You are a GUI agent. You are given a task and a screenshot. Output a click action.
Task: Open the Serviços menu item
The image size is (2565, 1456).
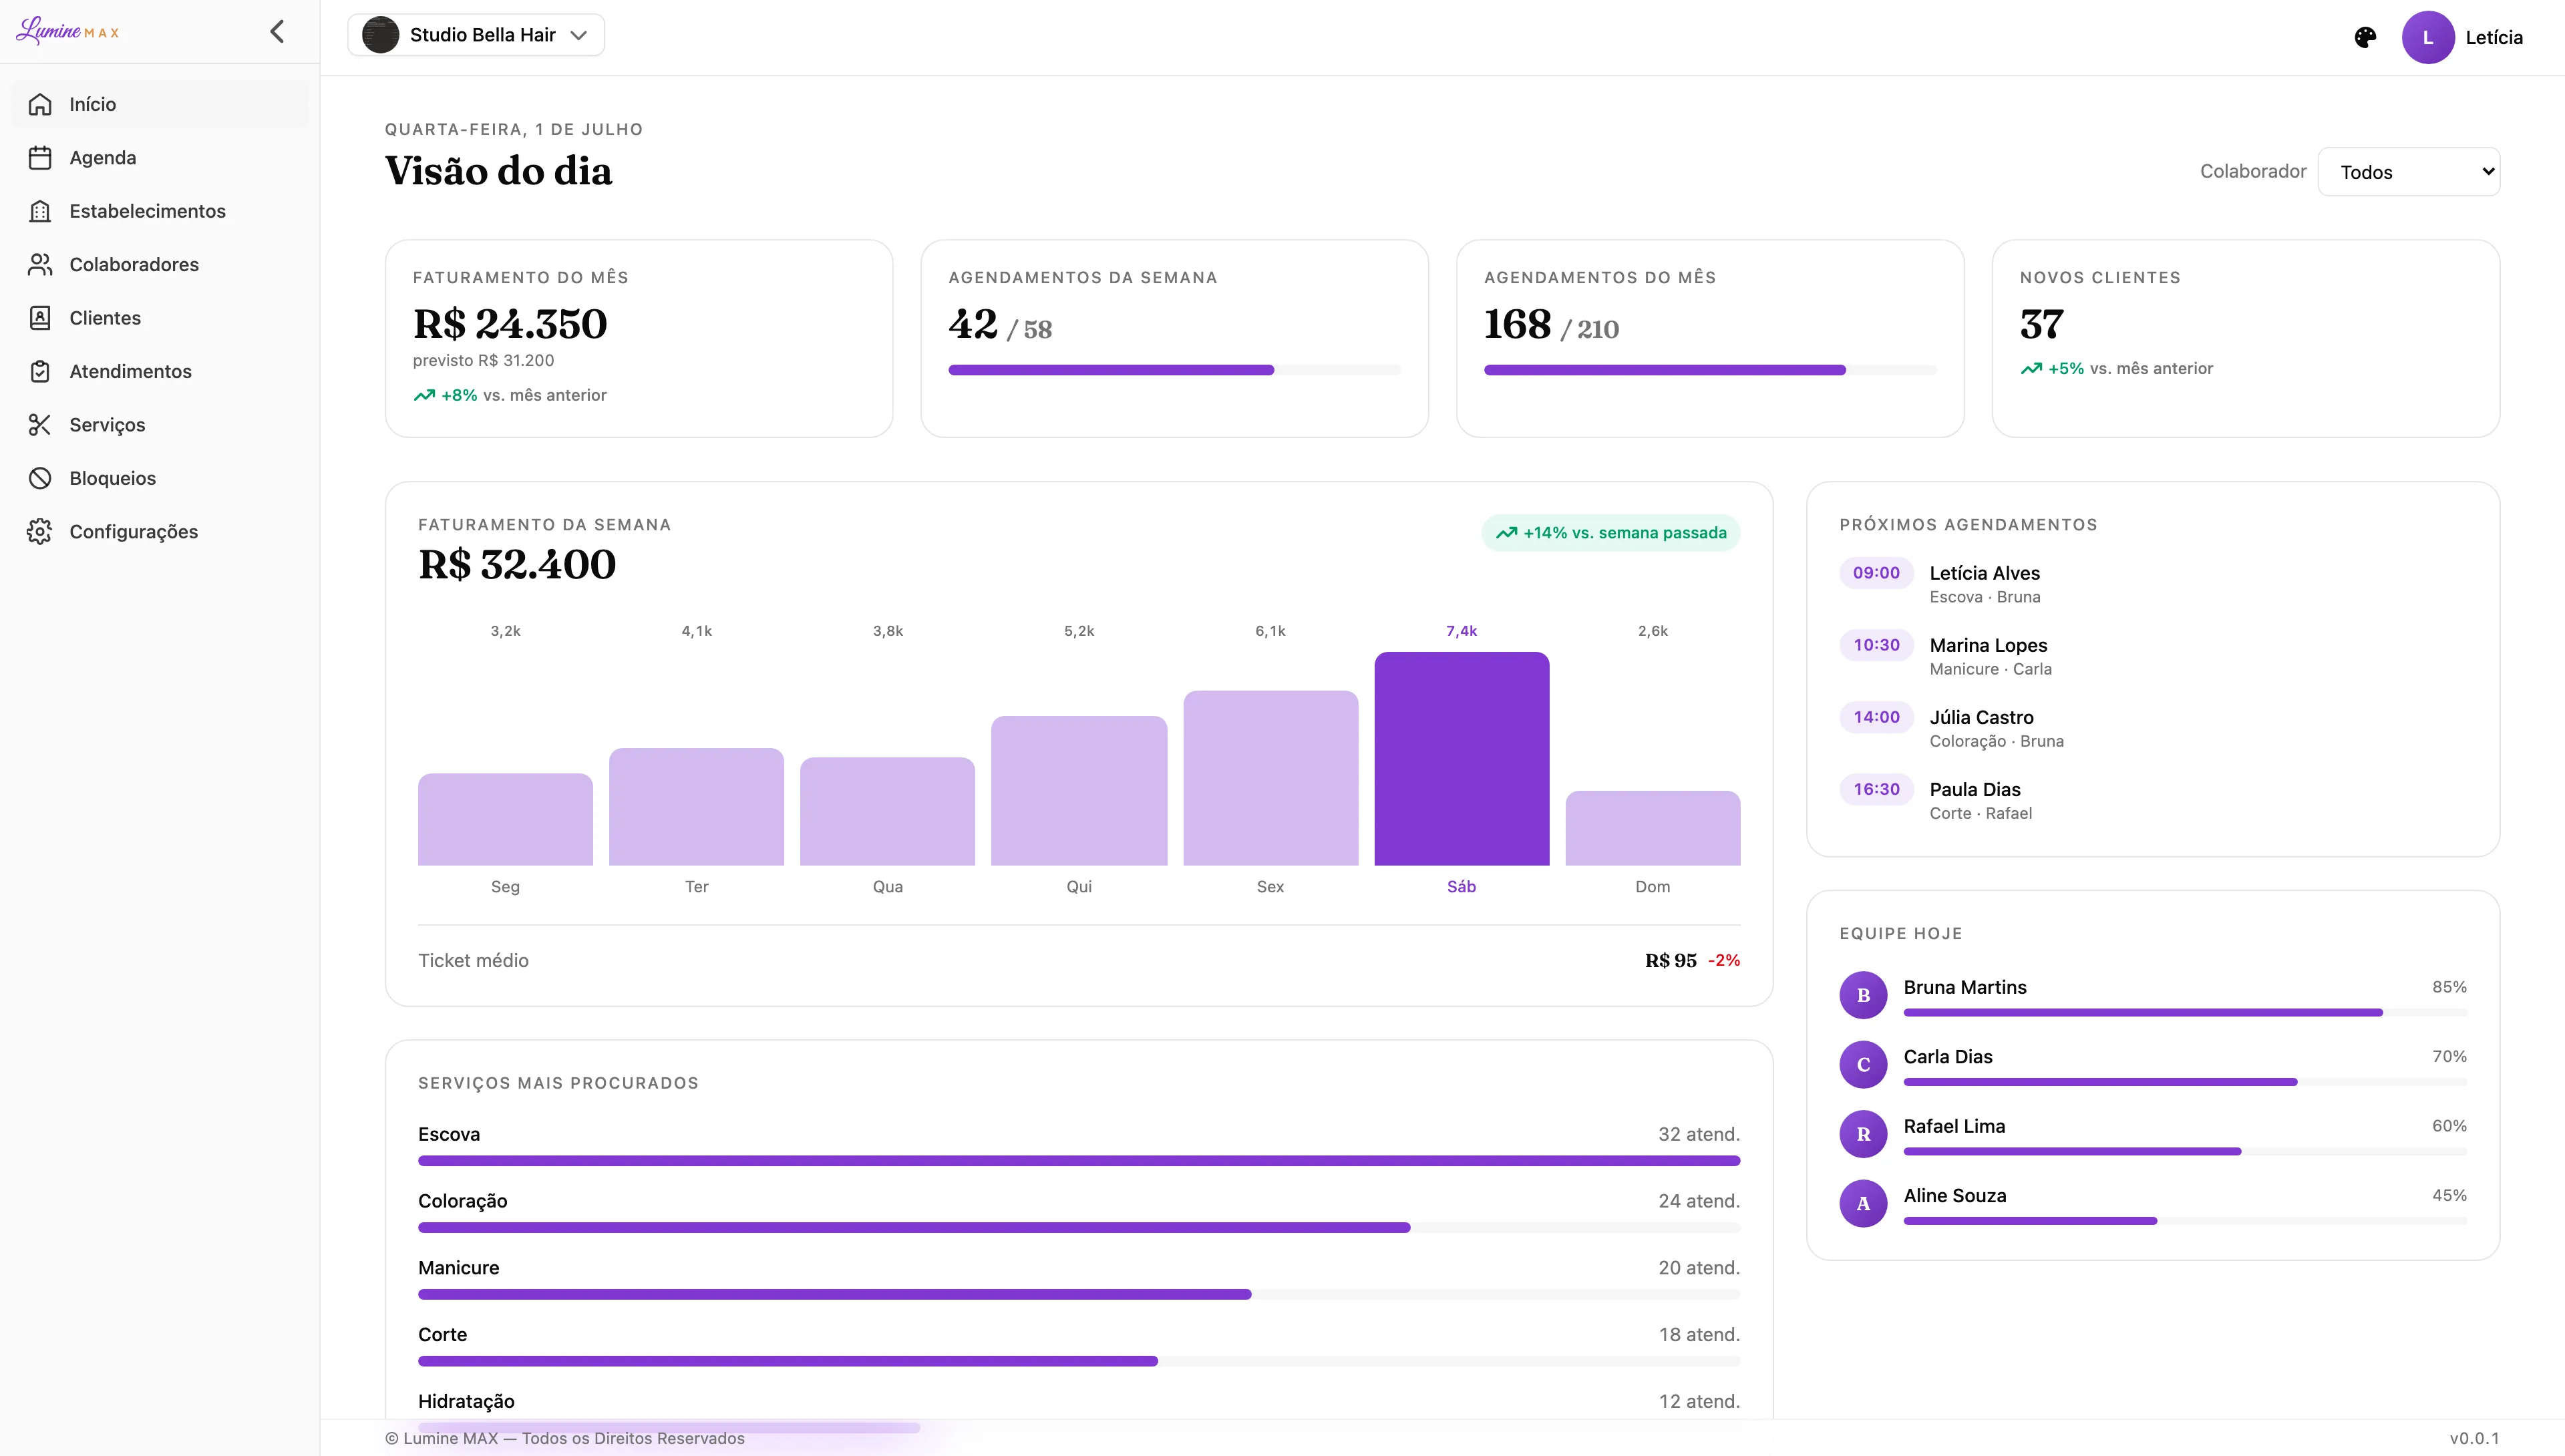point(160,425)
